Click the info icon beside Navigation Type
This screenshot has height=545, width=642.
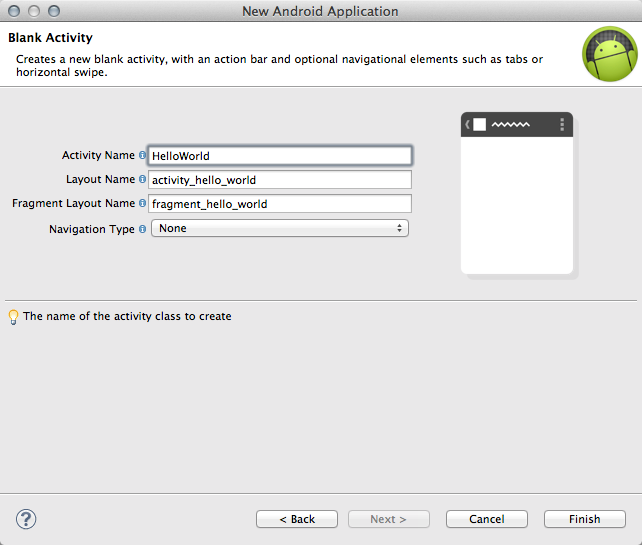[x=142, y=229]
